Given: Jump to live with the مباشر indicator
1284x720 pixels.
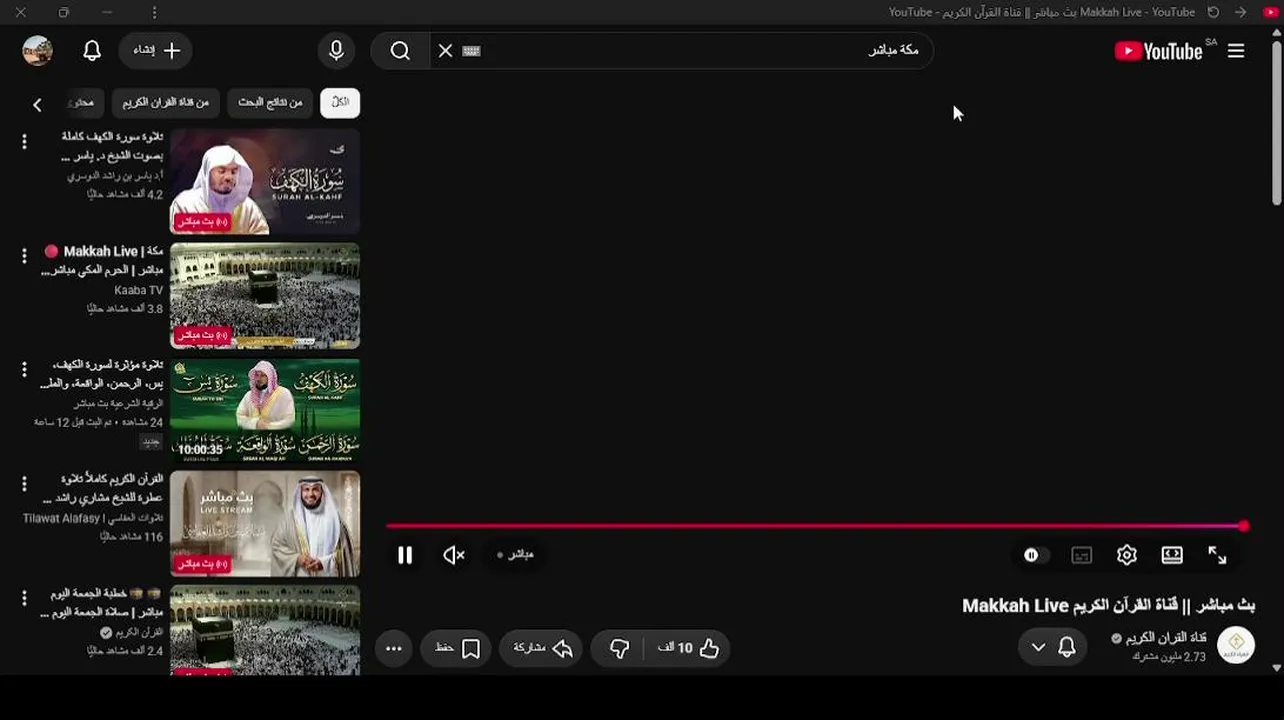Looking at the screenshot, I should point(516,554).
